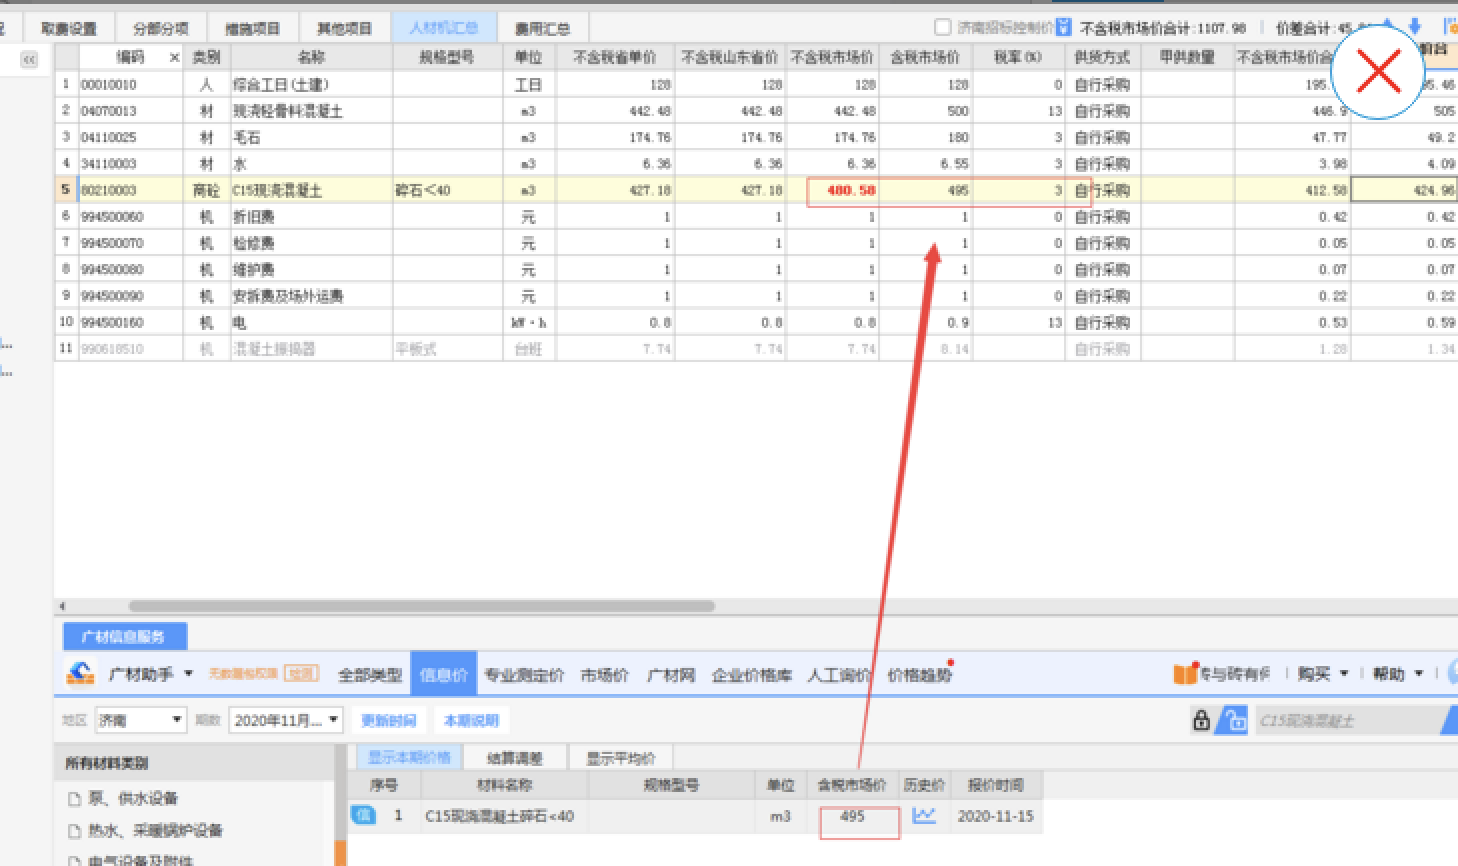
Task: Switch to the 费用汇总 tab
Action: (x=542, y=28)
